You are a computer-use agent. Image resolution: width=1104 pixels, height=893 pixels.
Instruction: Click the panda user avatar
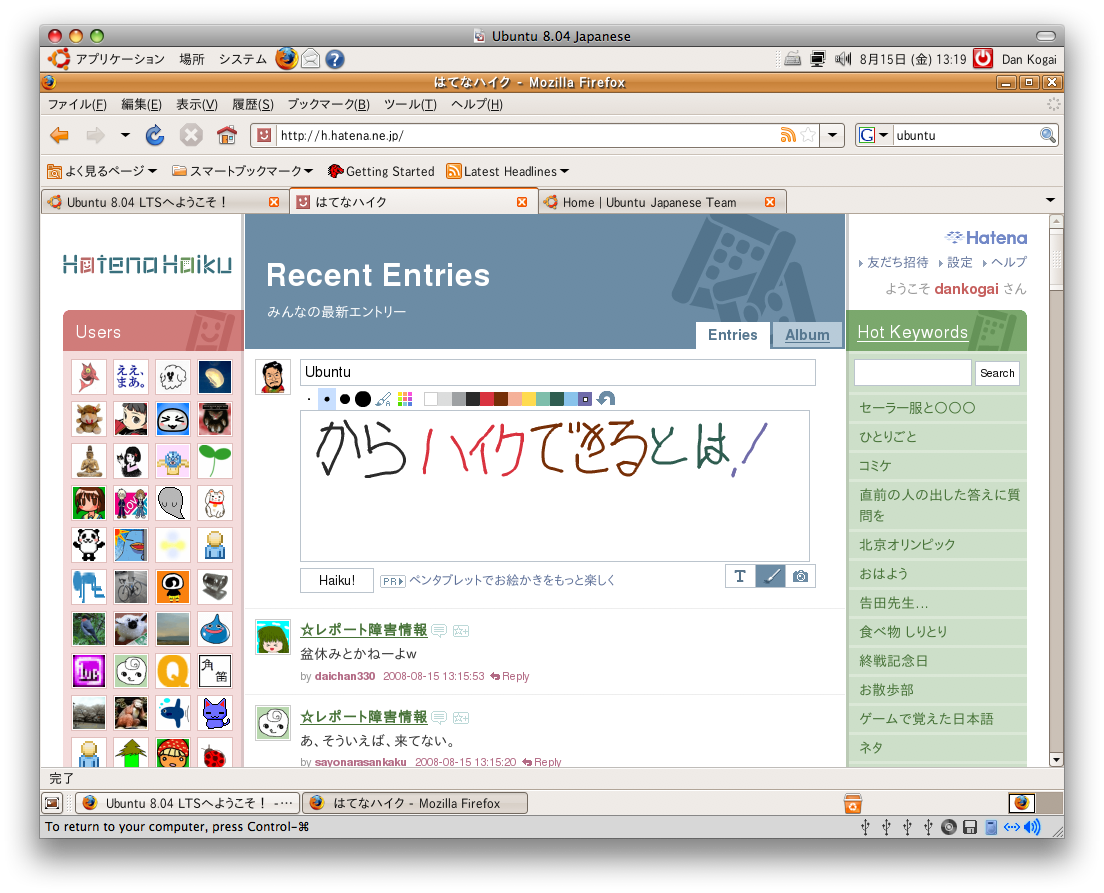[89, 545]
